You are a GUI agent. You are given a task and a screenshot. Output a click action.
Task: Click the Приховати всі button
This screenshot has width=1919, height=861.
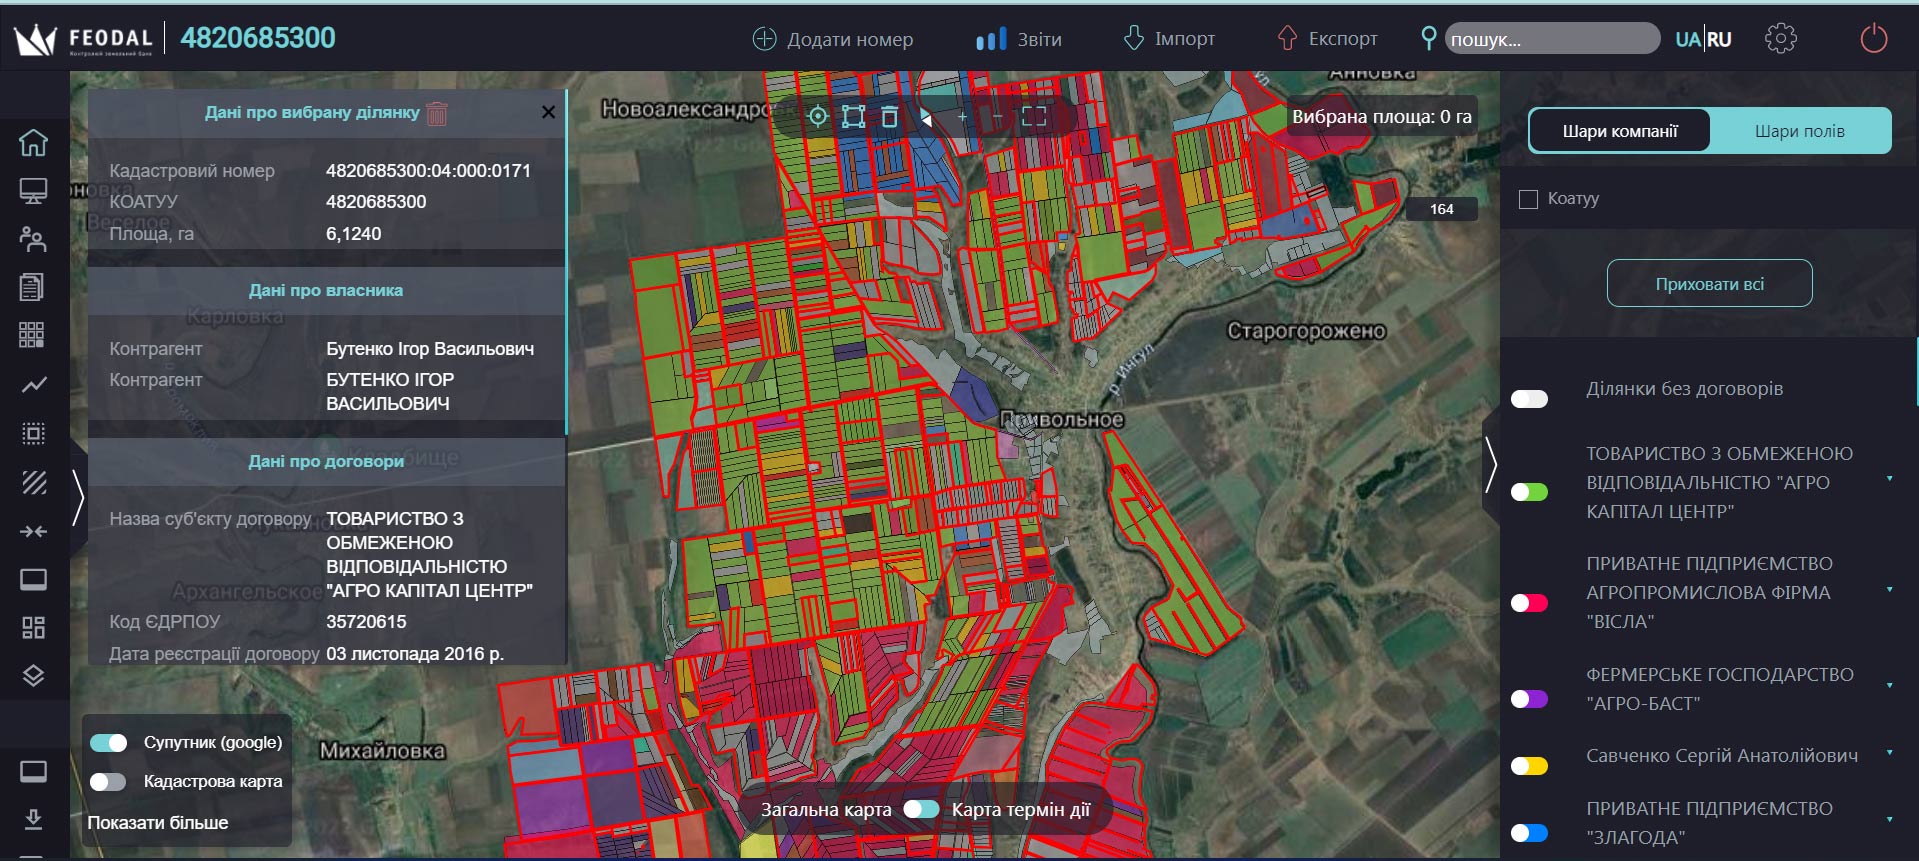1709,284
